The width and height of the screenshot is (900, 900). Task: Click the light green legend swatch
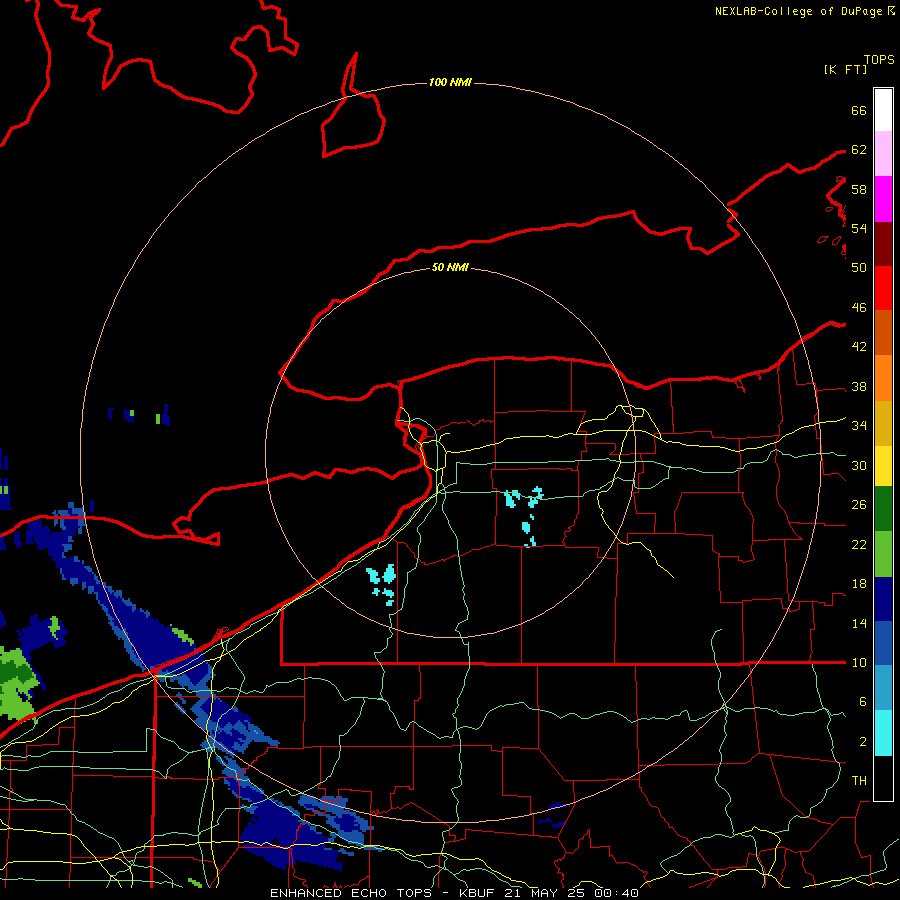pos(883,554)
